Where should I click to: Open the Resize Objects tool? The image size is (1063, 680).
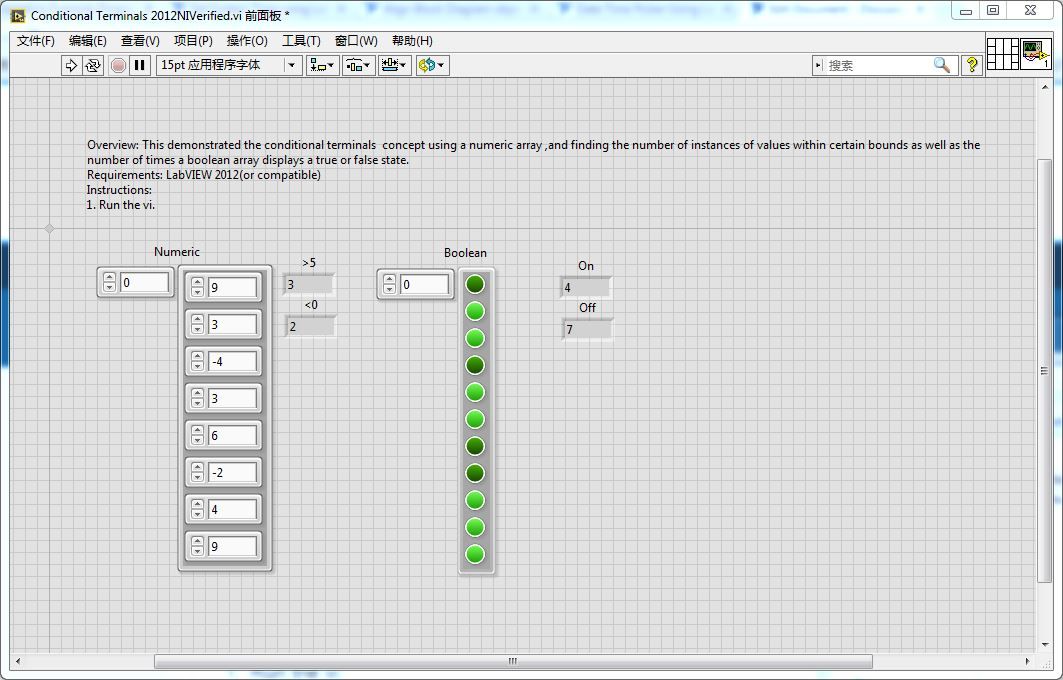pos(395,65)
